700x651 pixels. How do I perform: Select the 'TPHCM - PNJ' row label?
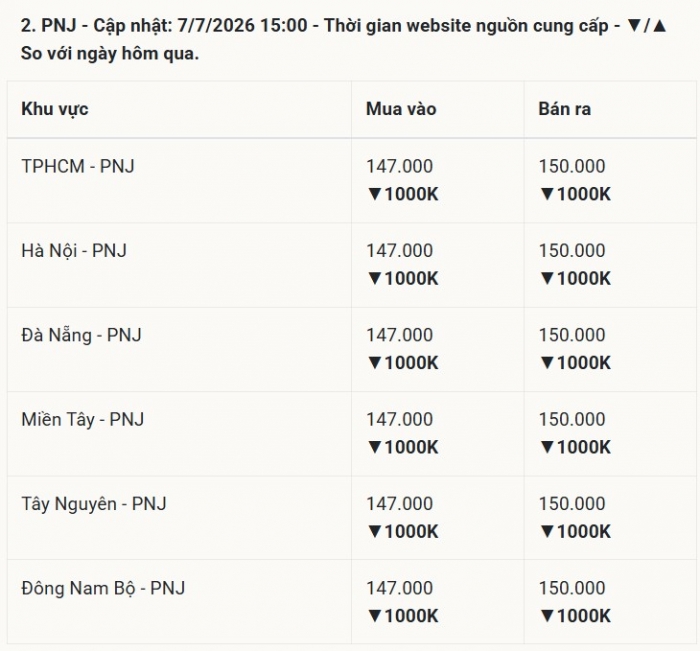click(78, 166)
